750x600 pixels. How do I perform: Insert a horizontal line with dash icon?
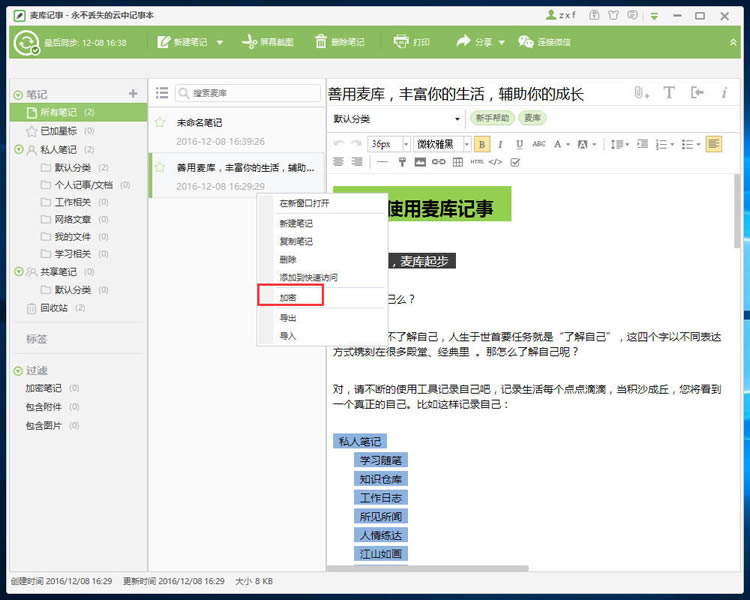[382, 162]
